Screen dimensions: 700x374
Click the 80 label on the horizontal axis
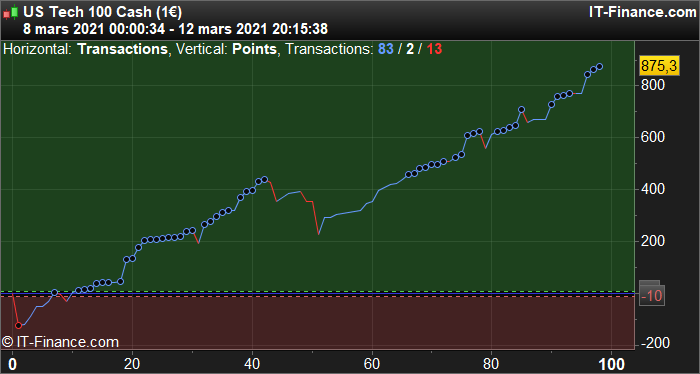pos(491,364)
